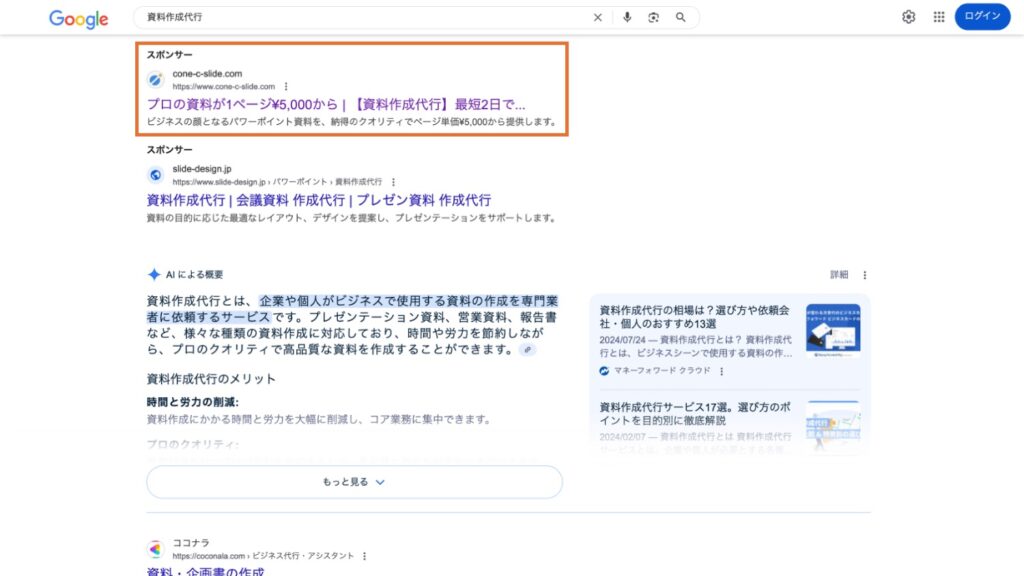Start voice search with the microphone icon
The image size is (1024, 576).
point(627,18)
